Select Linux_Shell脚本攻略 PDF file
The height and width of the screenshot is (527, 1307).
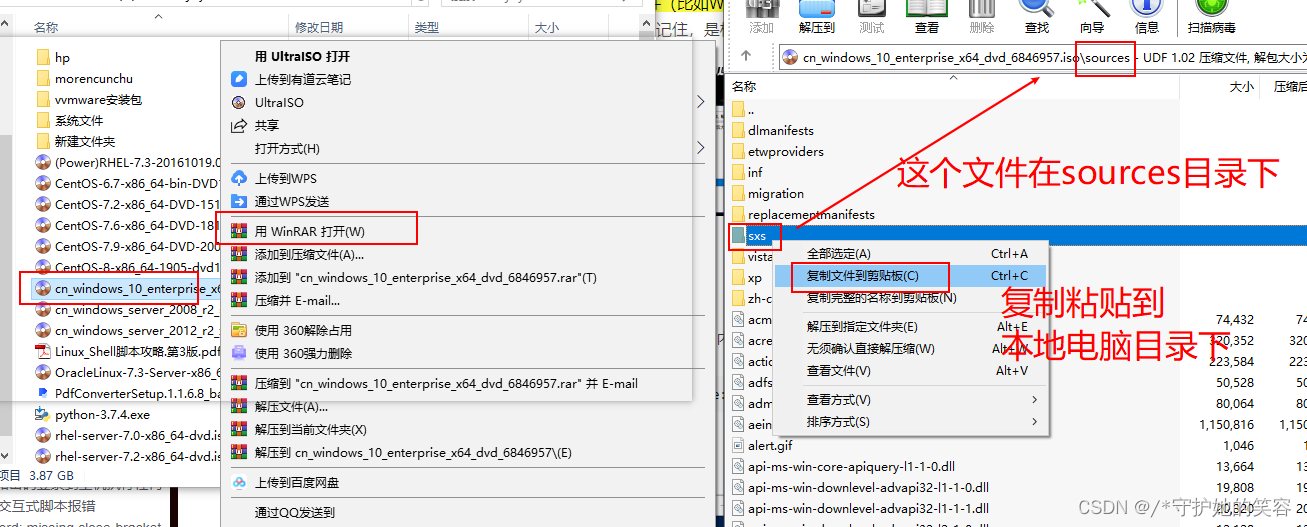127,351
